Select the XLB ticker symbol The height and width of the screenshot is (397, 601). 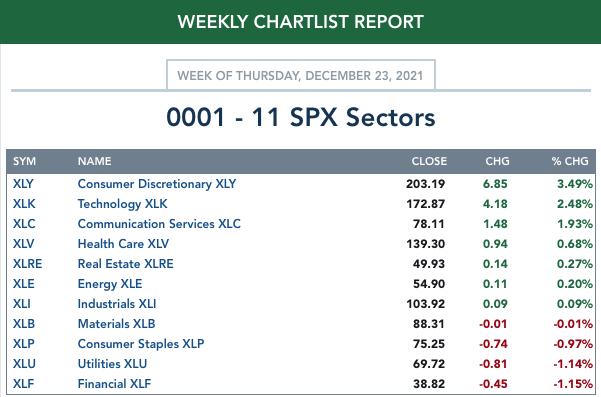(x=24, y=324)
